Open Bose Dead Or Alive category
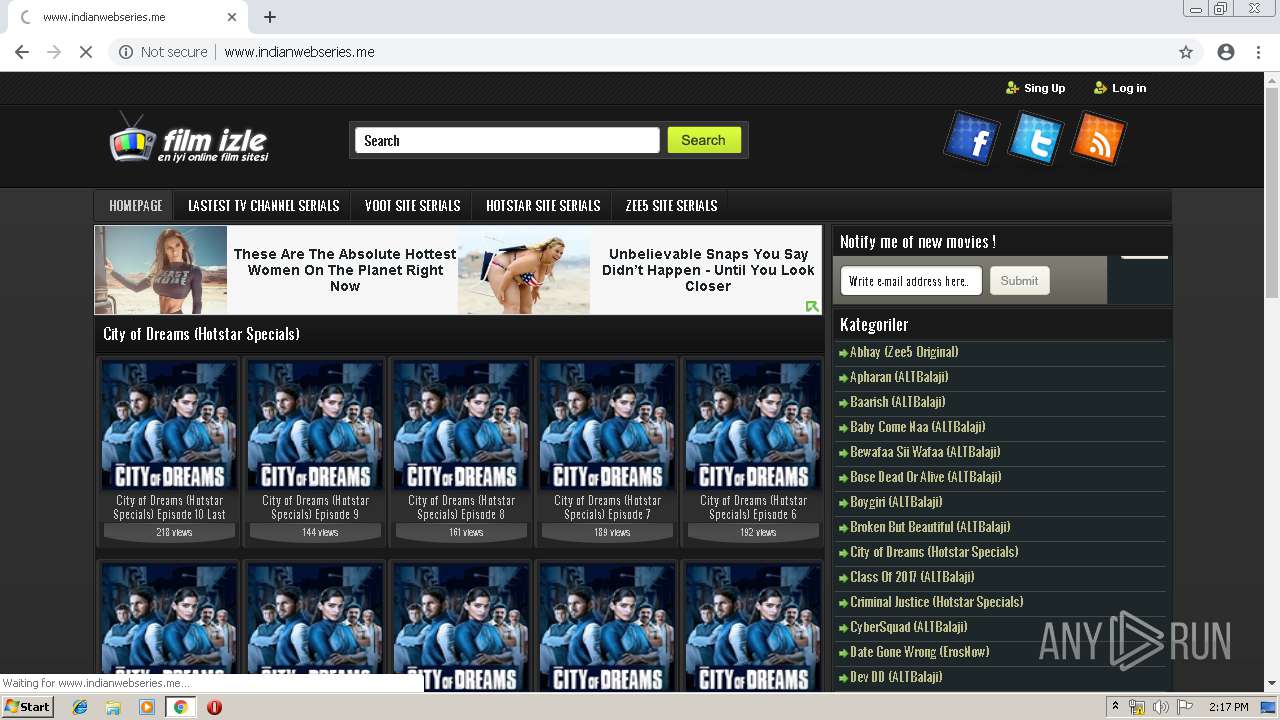This screenshot has height=720, width=1280. pyautogui.click(x=925, y=477)
